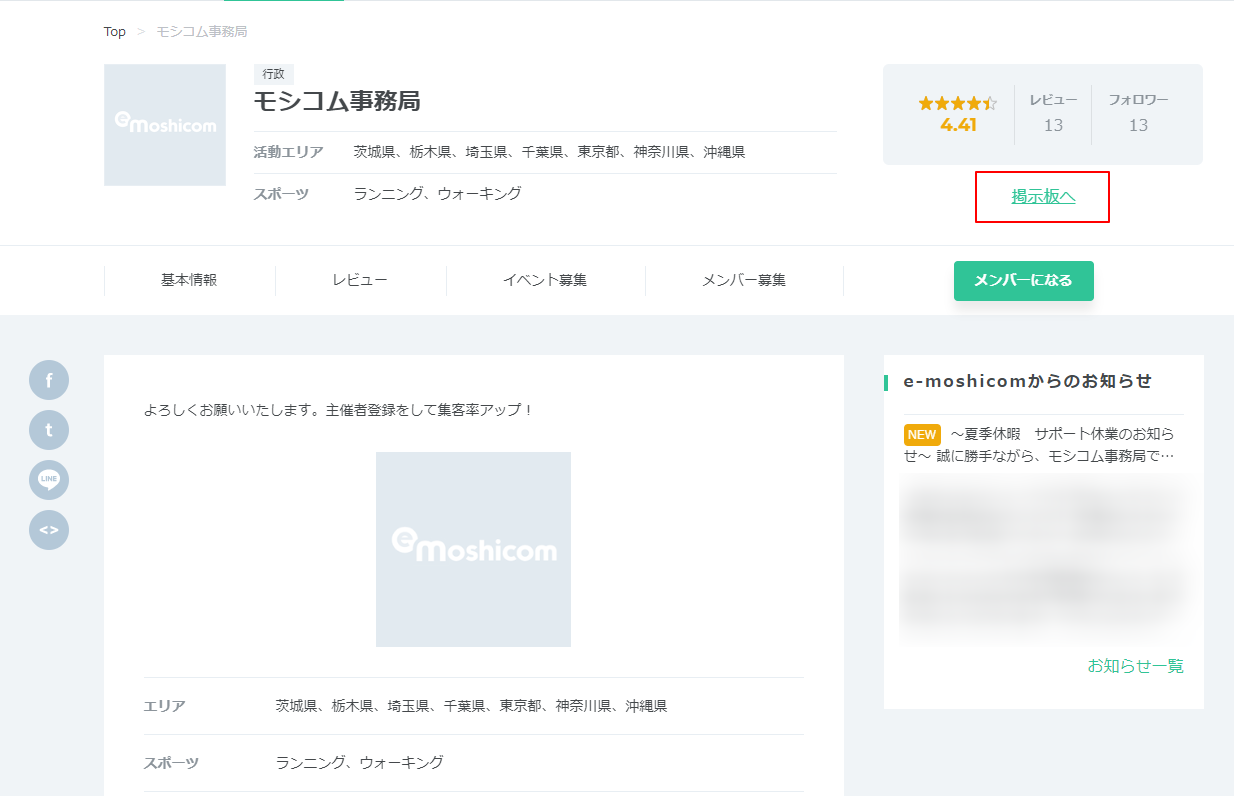Click the メンバーになる button
The image size is (1234, 796).
[x=1024, y=281]
